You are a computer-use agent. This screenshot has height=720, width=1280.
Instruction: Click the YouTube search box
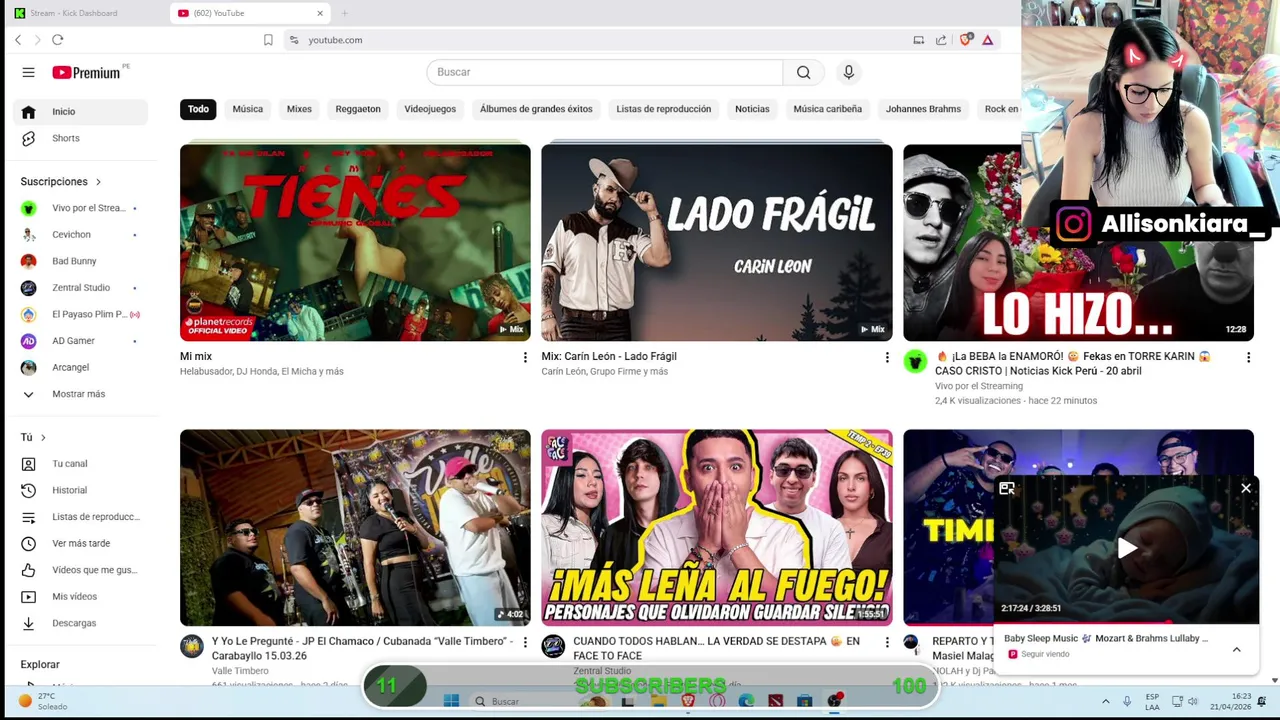605,72
